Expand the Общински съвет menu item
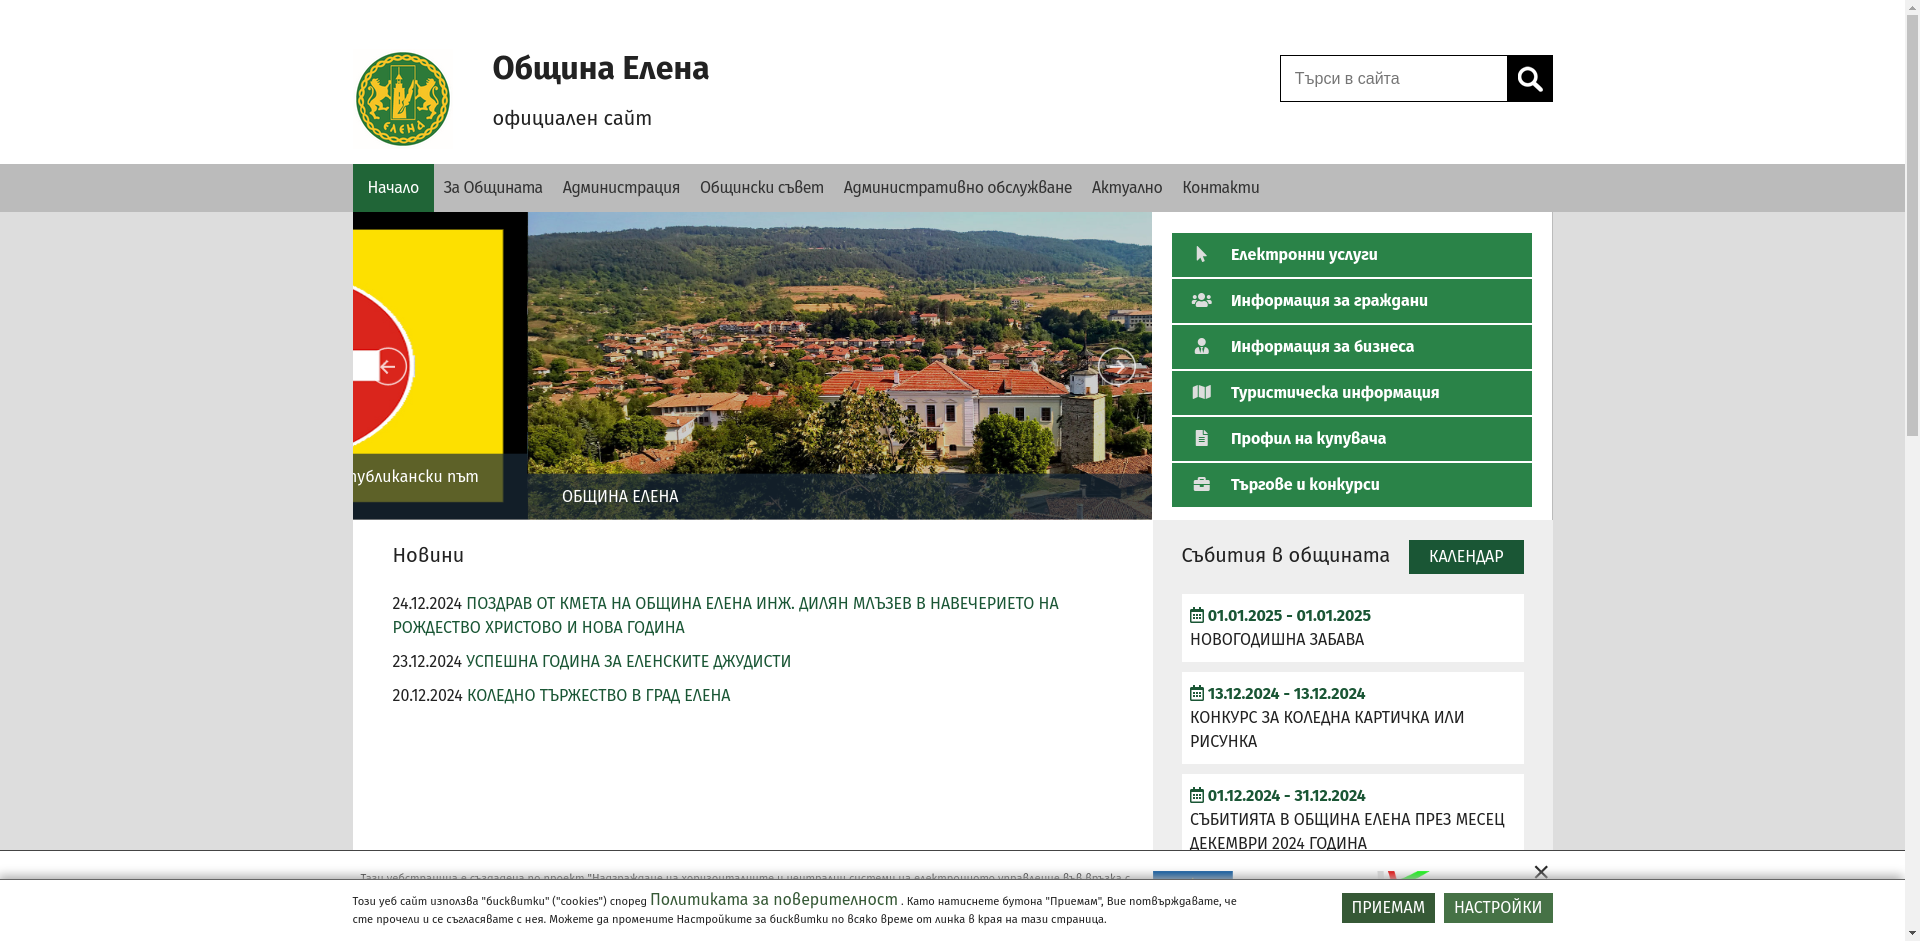The image size is (1920, 941). (761, 188)
